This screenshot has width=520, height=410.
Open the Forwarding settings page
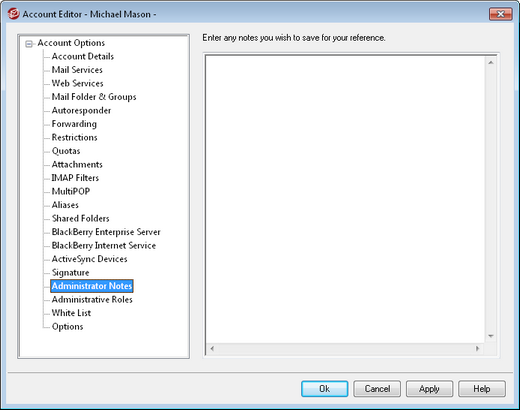click(74, 124)
